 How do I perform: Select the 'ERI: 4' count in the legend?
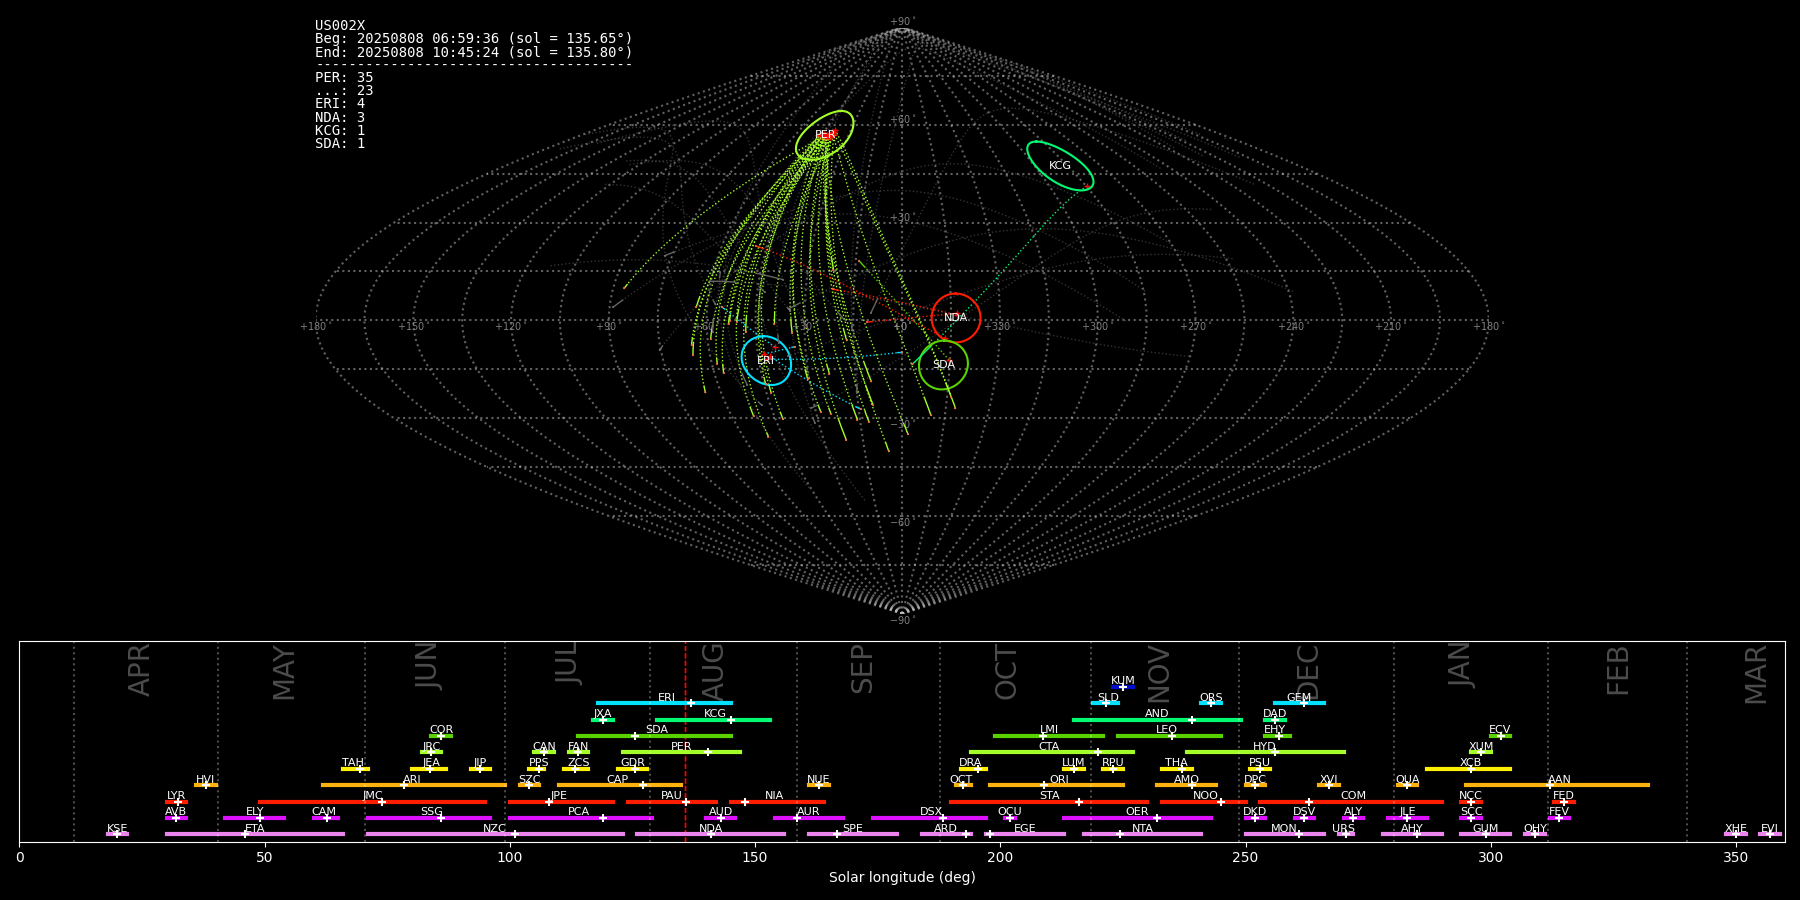pos(340,104)
